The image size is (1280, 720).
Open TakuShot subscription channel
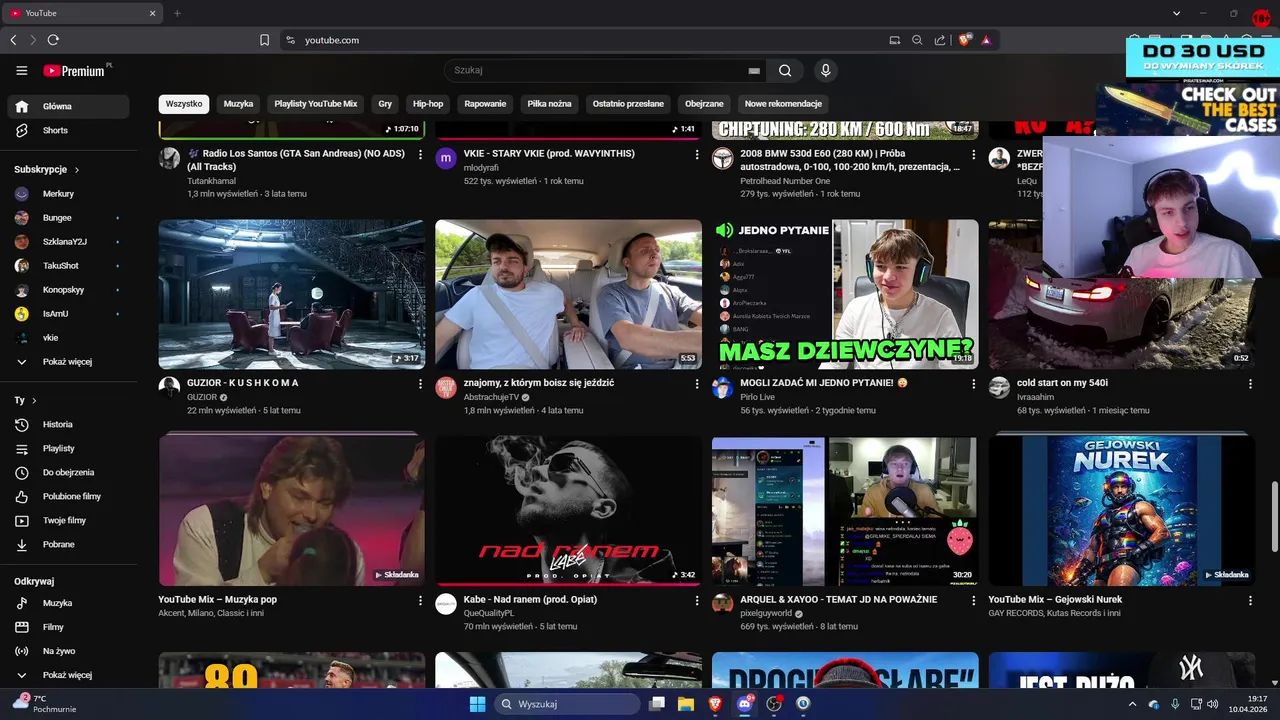point(68,266)
